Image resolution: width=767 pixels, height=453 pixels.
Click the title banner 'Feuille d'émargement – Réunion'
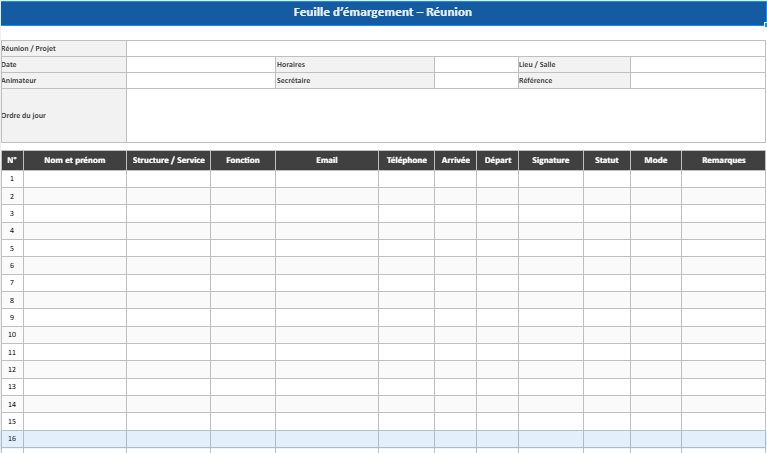pos(383,13)
